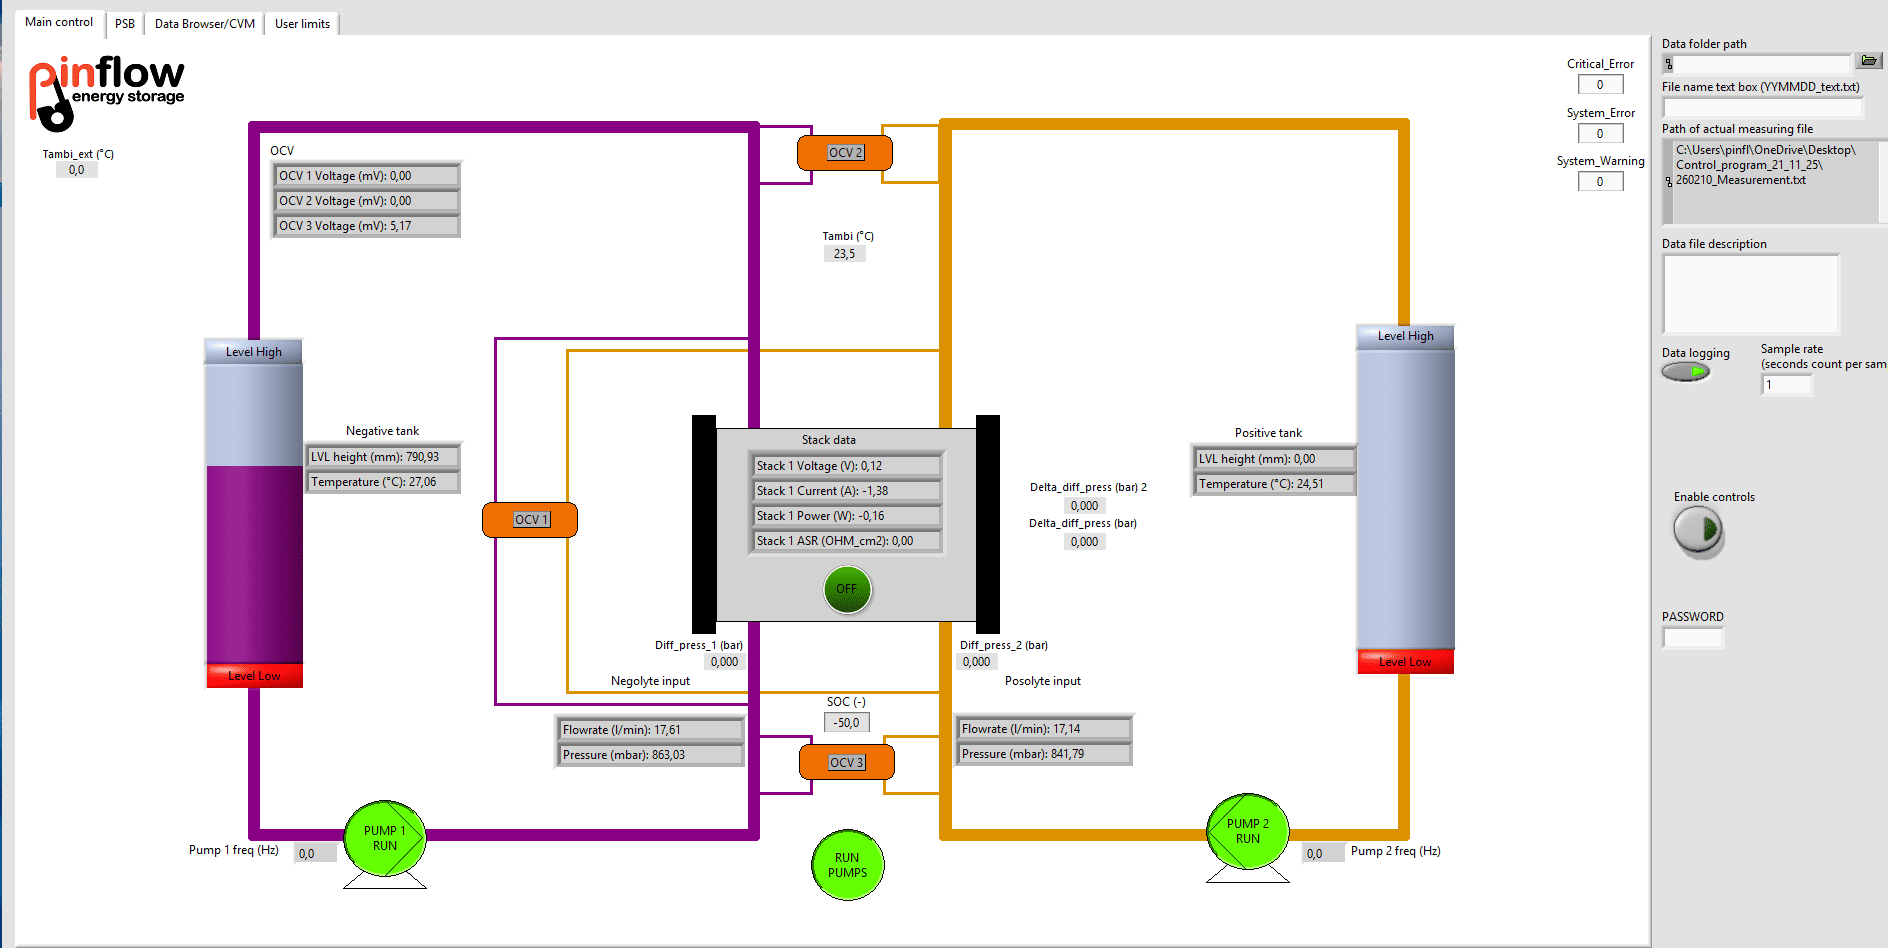Click OCV 1 Voltage (mV) readout
This screenshot has width=1888, height=948.
(366, 176)
